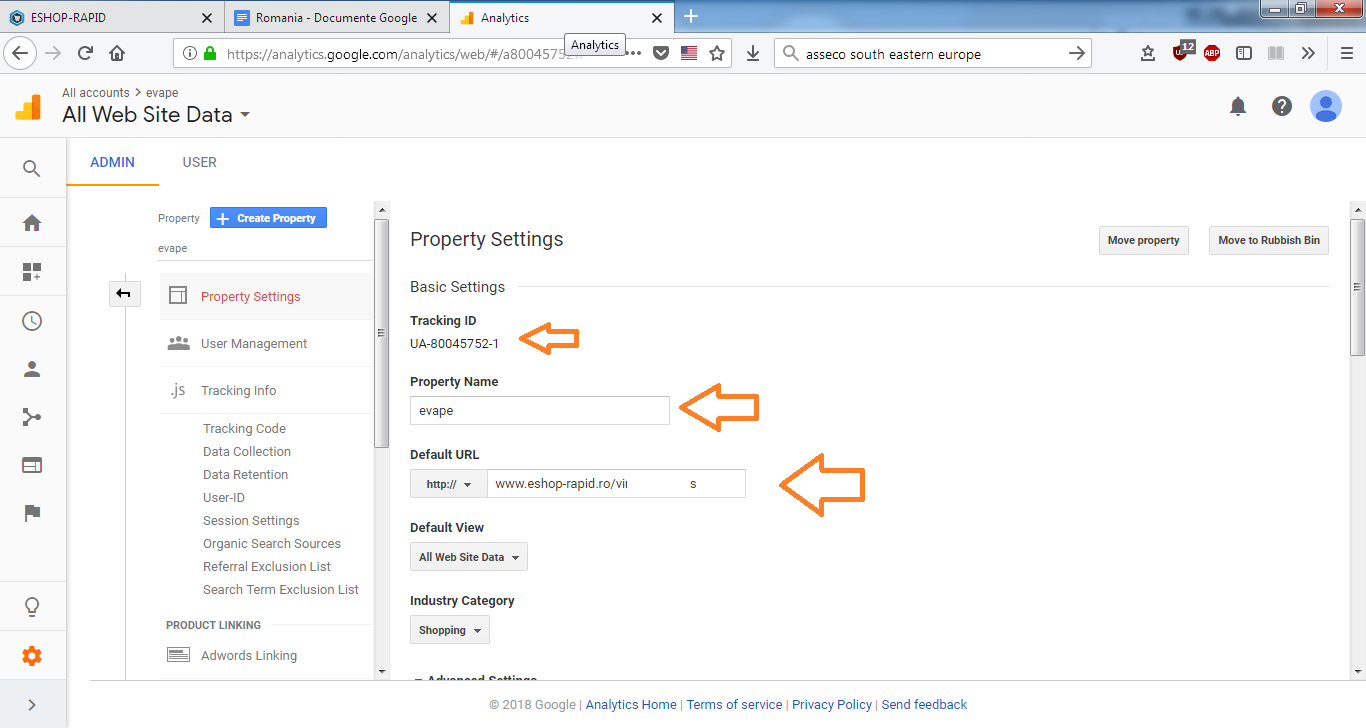Click the Default URL input field
Screen dimensions: 1366x728
[x=616, y=484]
